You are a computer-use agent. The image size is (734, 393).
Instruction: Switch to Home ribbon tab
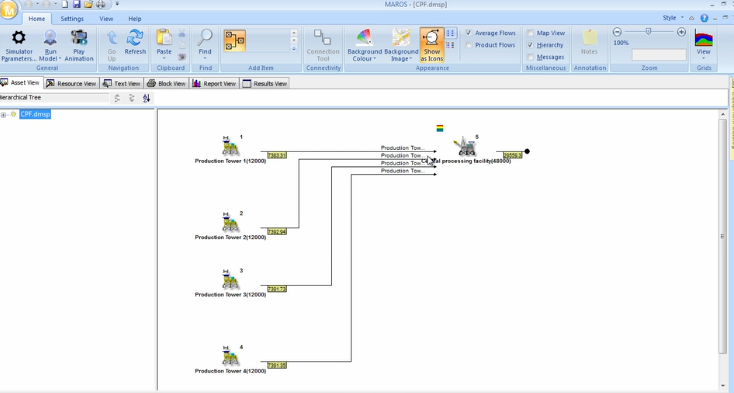(37, 19)
